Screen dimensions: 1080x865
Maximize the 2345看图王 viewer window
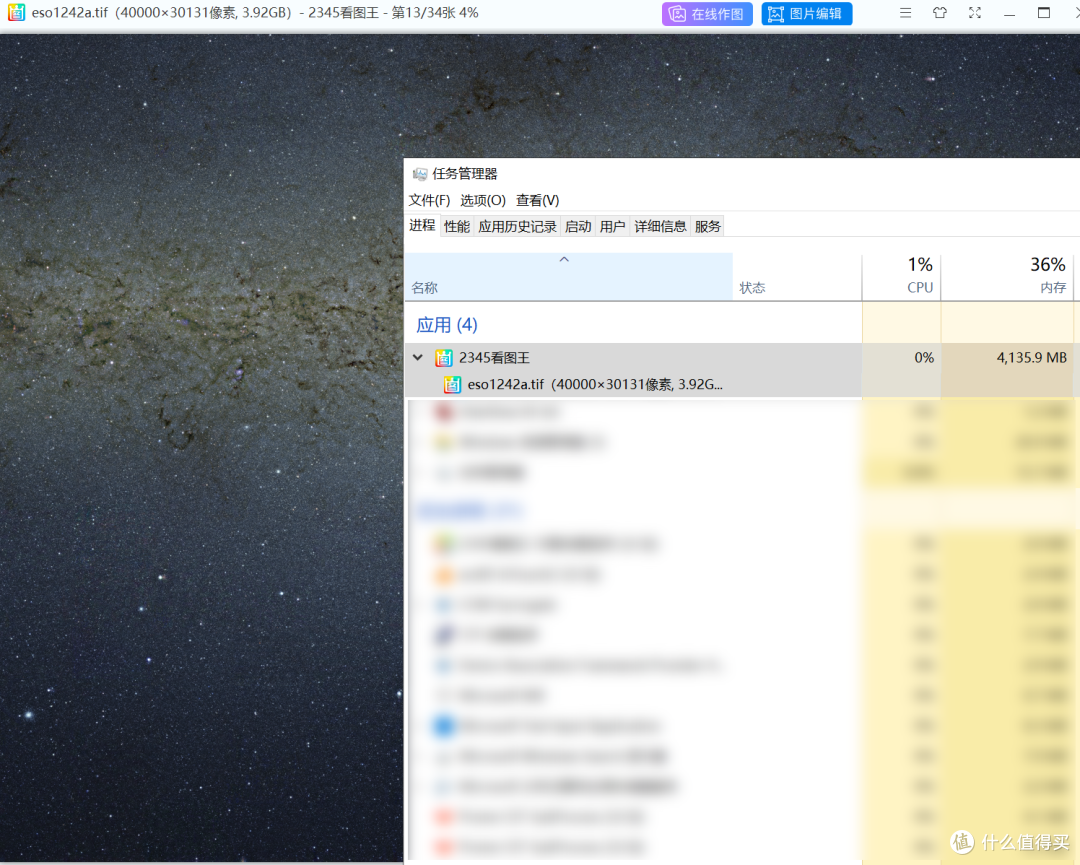(1044, 13)
